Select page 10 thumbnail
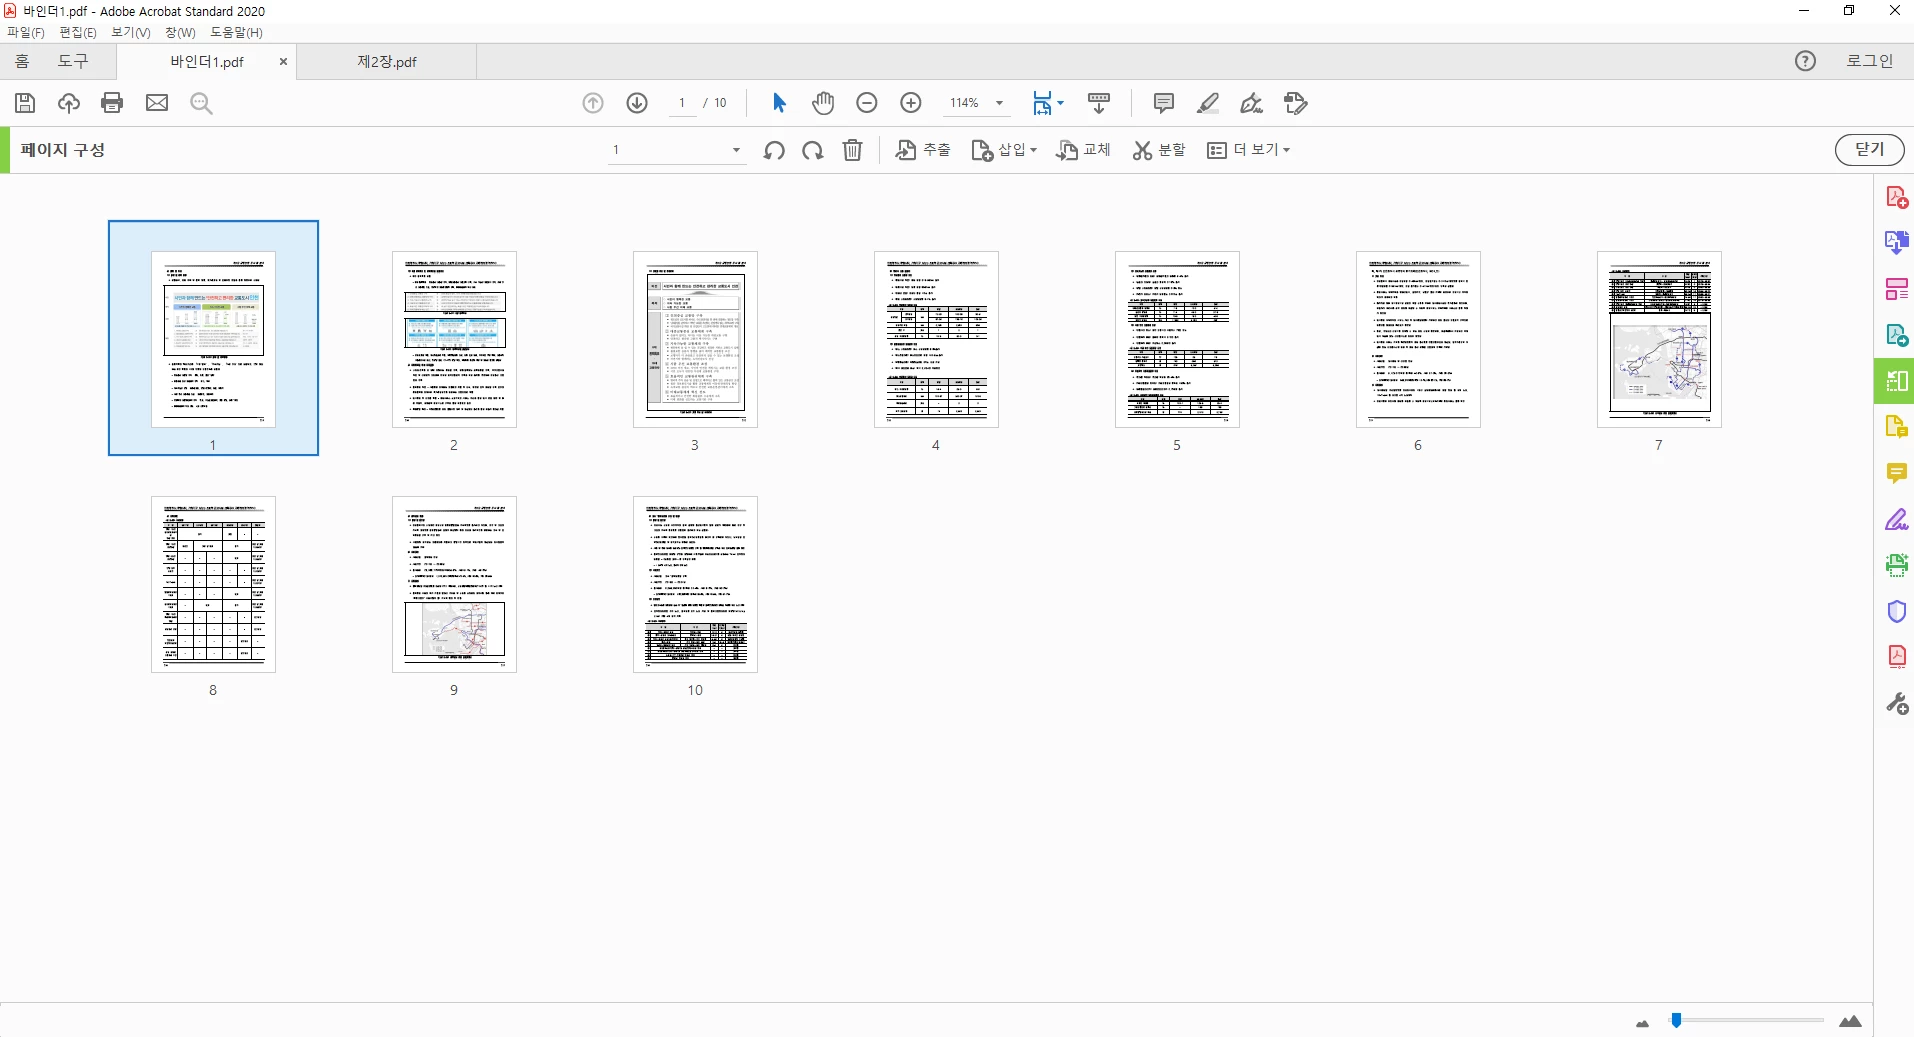The image size is (1914, 1037). pos(695,584)
